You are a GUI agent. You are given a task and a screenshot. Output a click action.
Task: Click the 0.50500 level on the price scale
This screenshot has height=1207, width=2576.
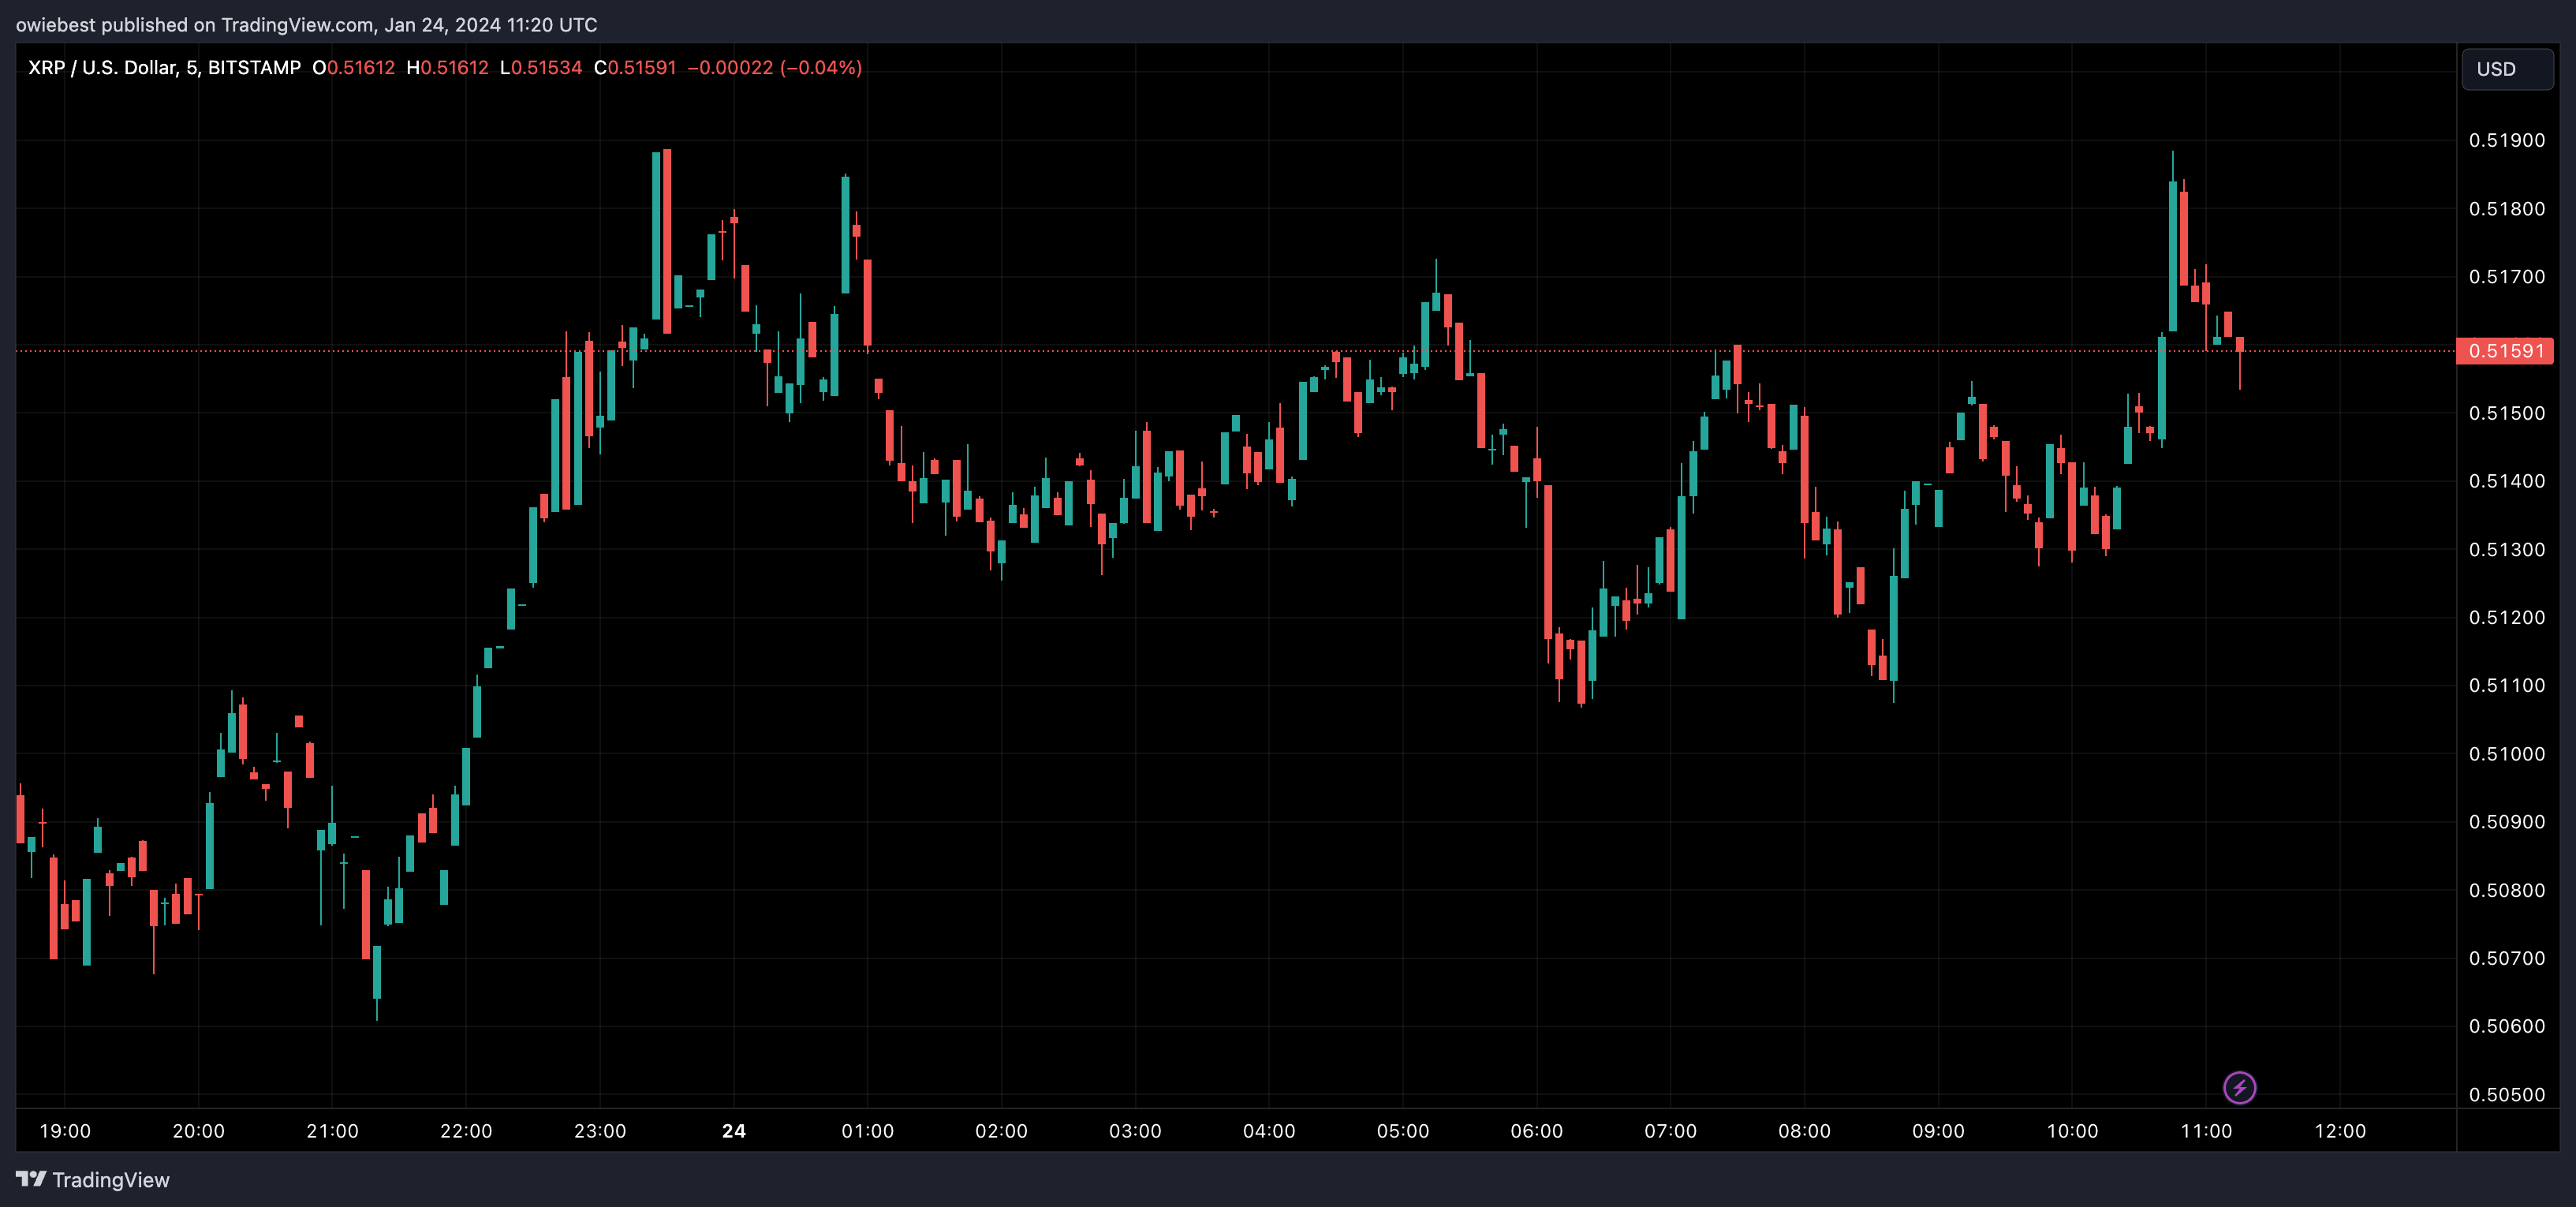[2506, 1095]
